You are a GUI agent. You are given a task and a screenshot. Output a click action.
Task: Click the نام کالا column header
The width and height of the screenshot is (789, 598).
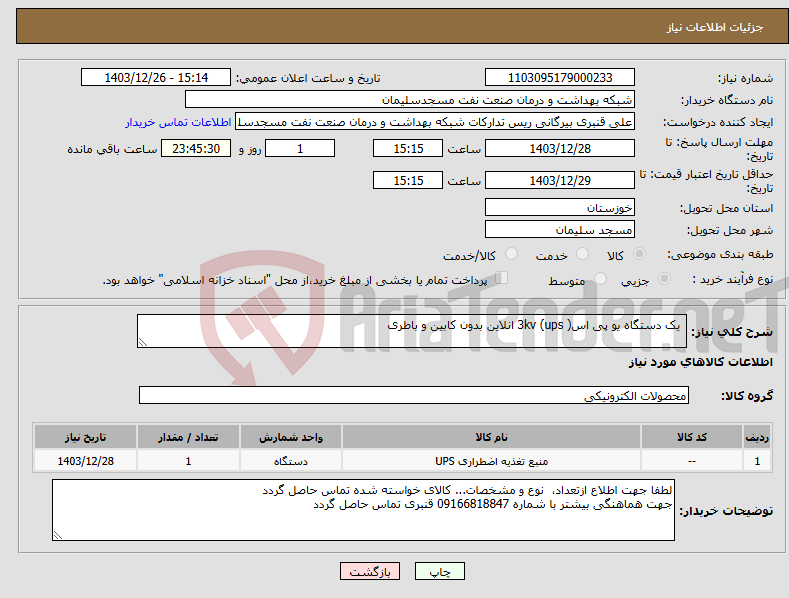tap(492, 437)
